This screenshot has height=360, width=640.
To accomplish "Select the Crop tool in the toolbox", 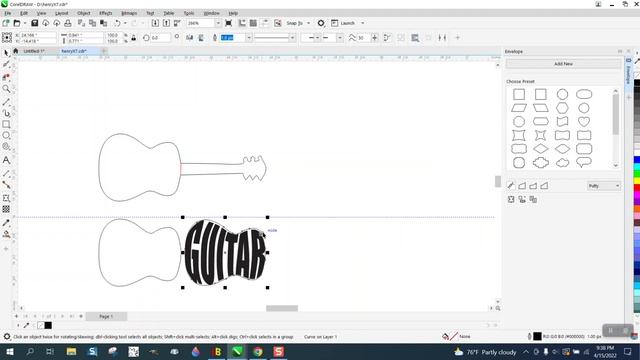I will coord(6,77).
